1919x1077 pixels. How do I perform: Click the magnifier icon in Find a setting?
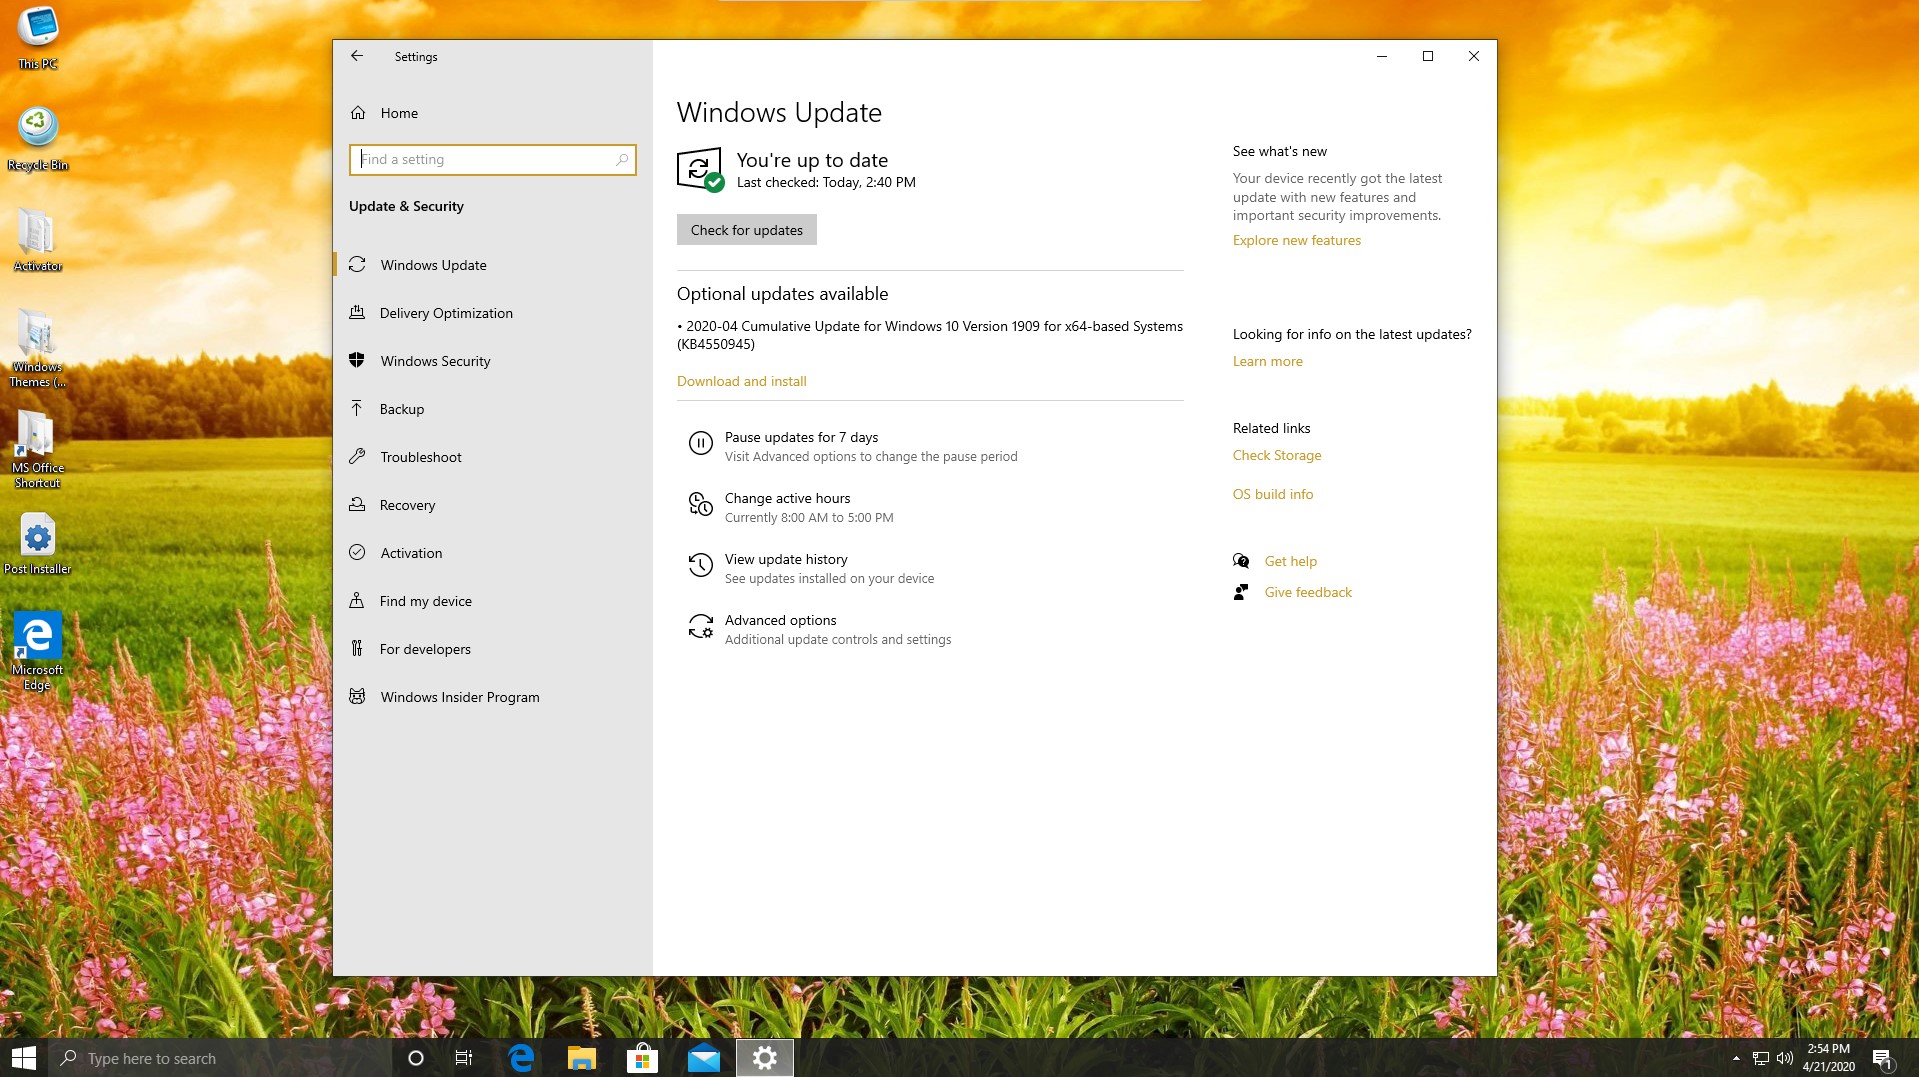coord(622,159)
